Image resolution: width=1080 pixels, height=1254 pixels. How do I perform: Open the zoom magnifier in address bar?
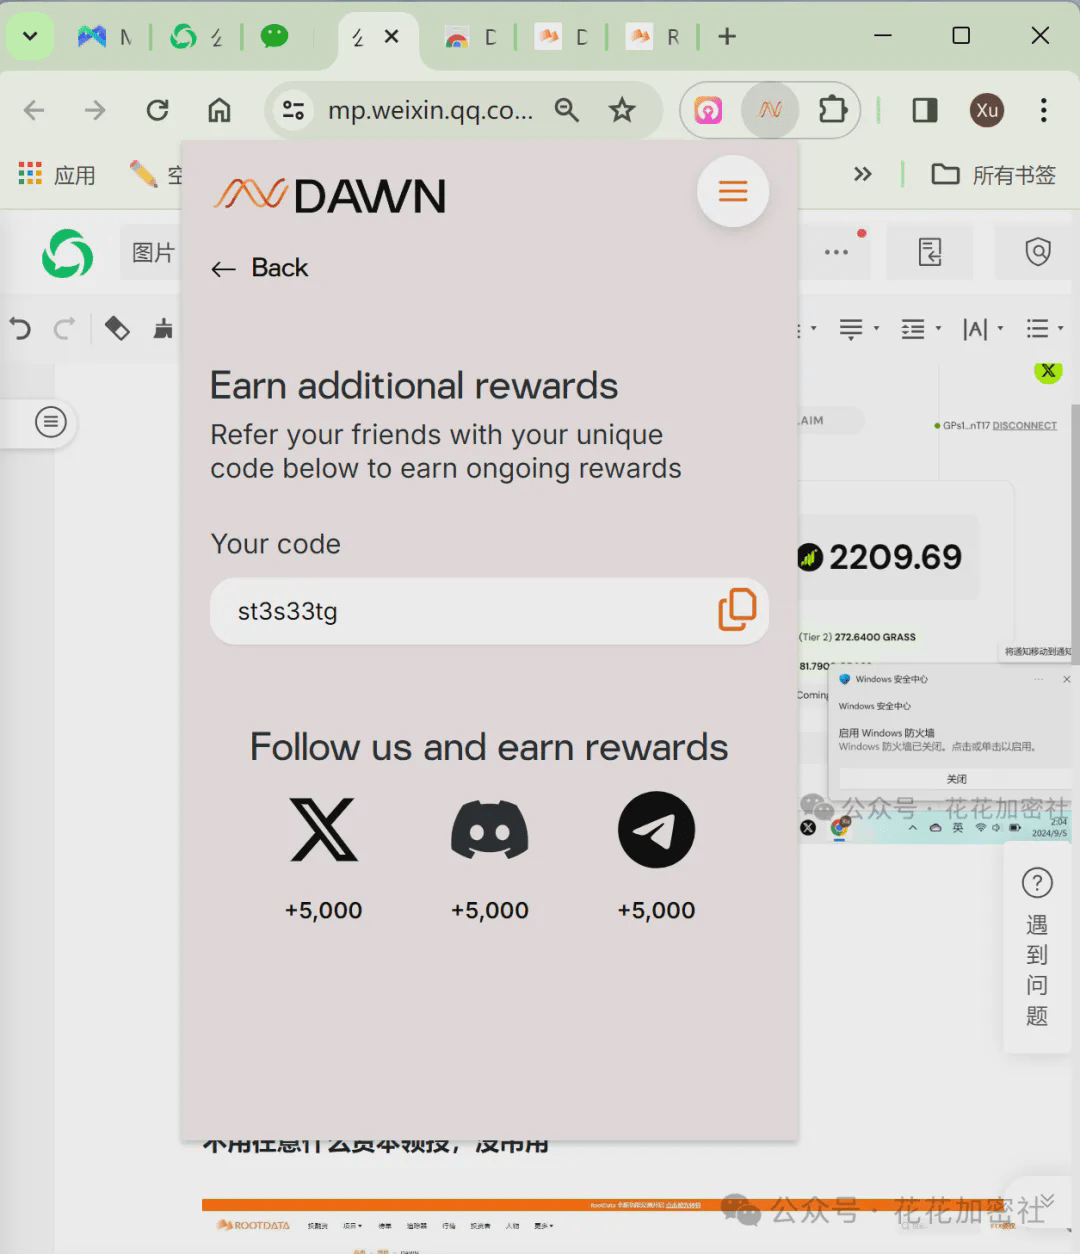click(x=567, y=110)
